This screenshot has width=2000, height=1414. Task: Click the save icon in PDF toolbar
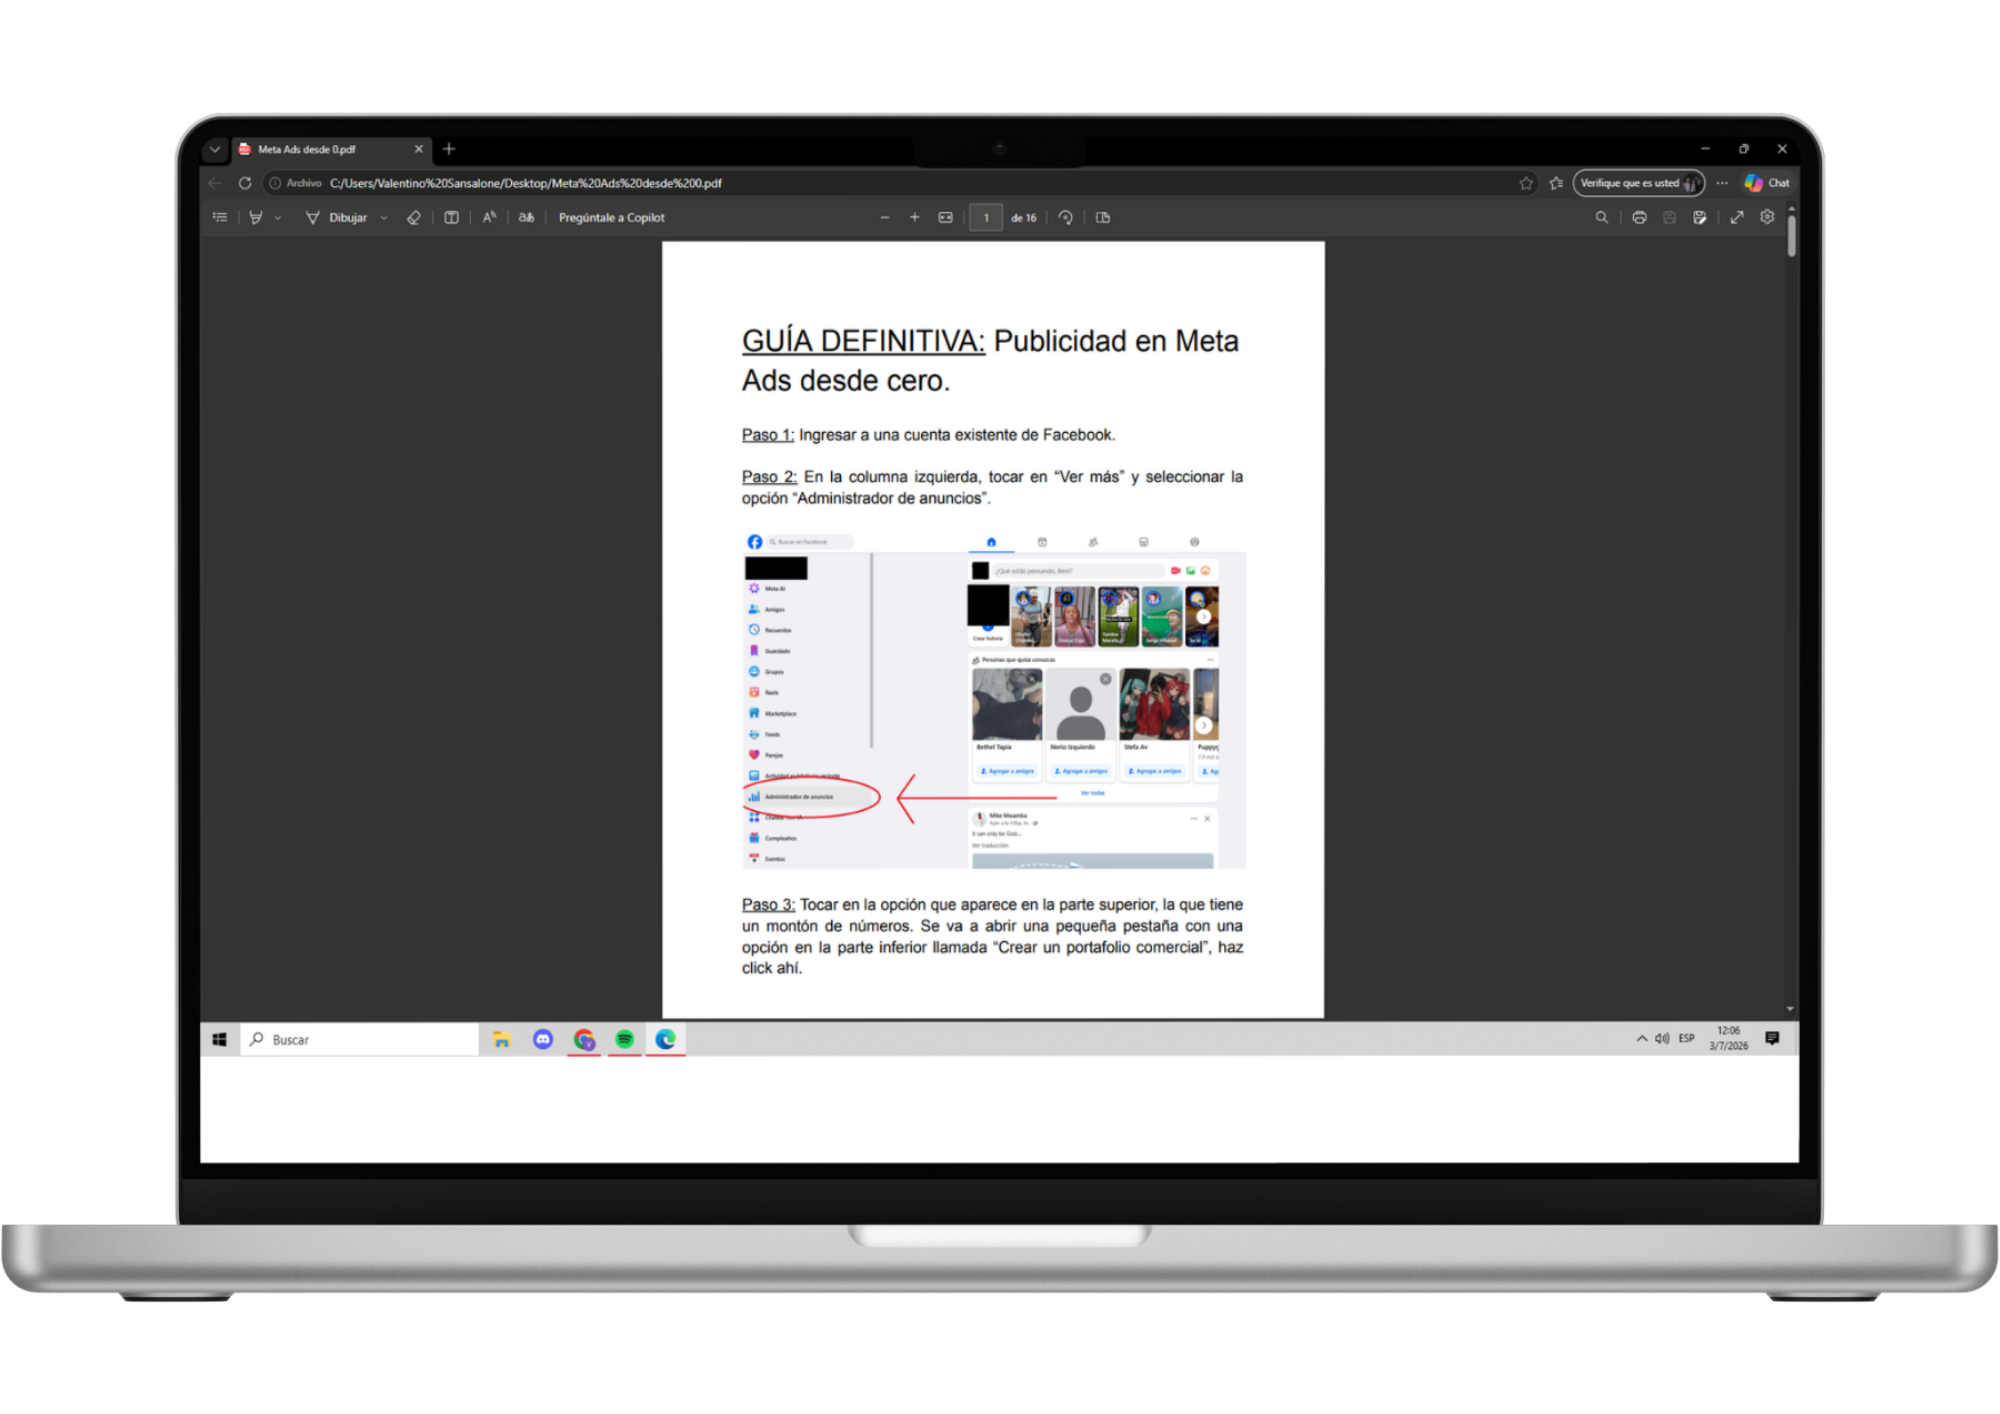(1669, 217)
